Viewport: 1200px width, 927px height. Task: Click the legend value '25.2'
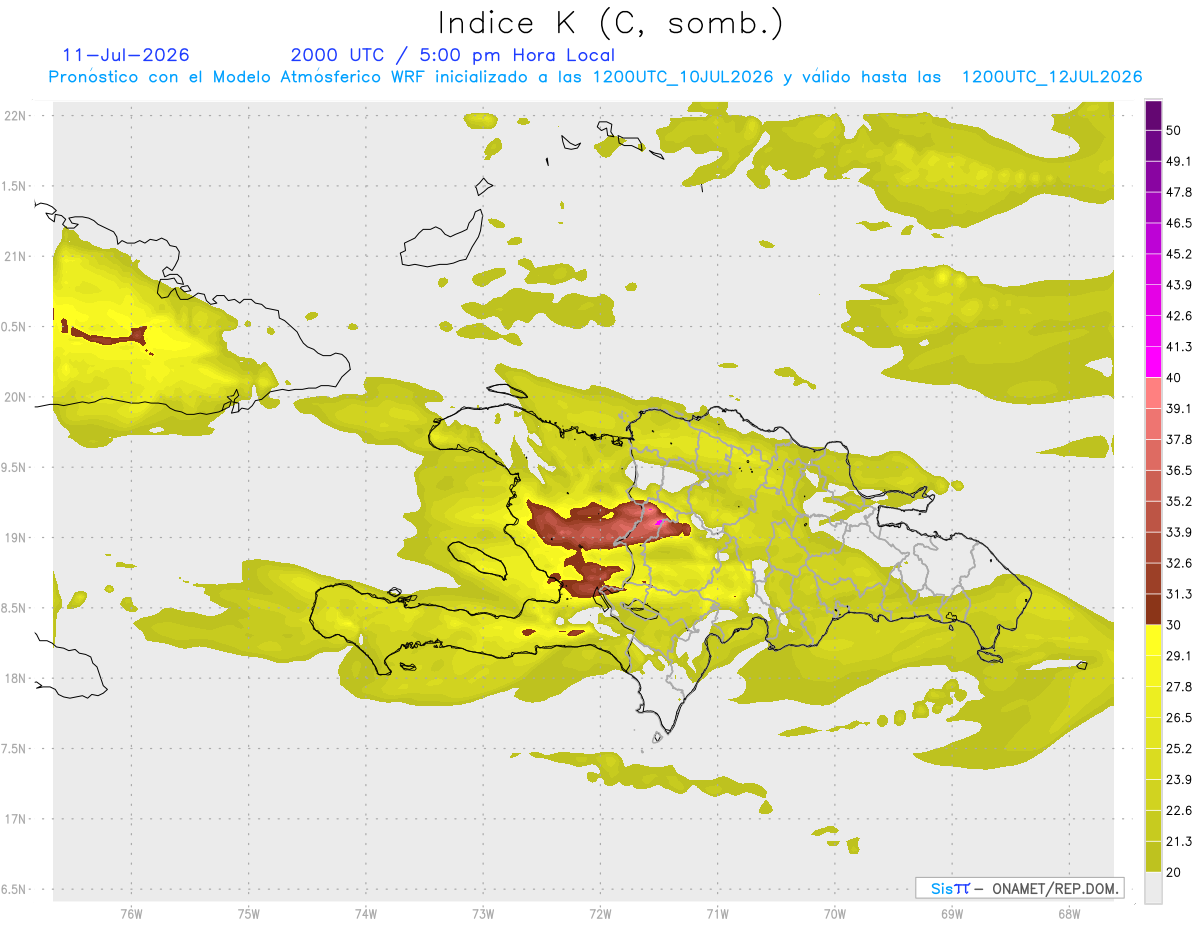pos(1180,748)
